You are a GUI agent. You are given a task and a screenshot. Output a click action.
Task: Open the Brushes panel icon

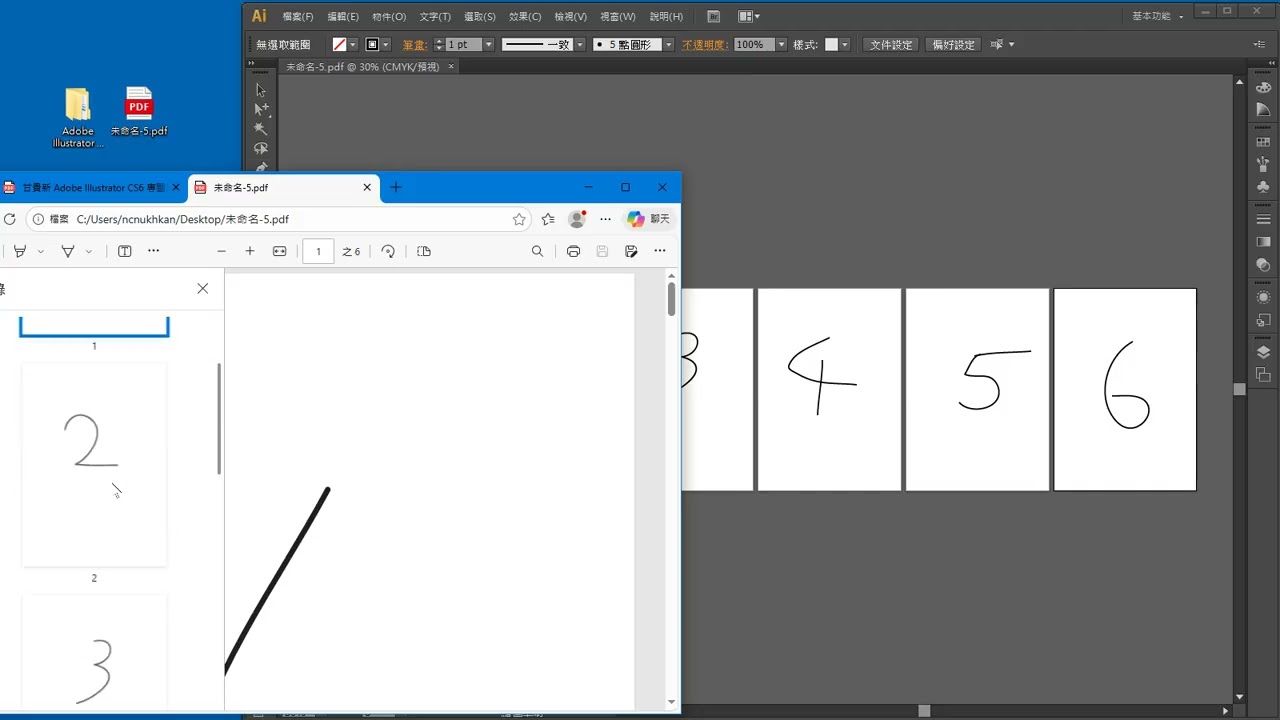click(1263, 164)
